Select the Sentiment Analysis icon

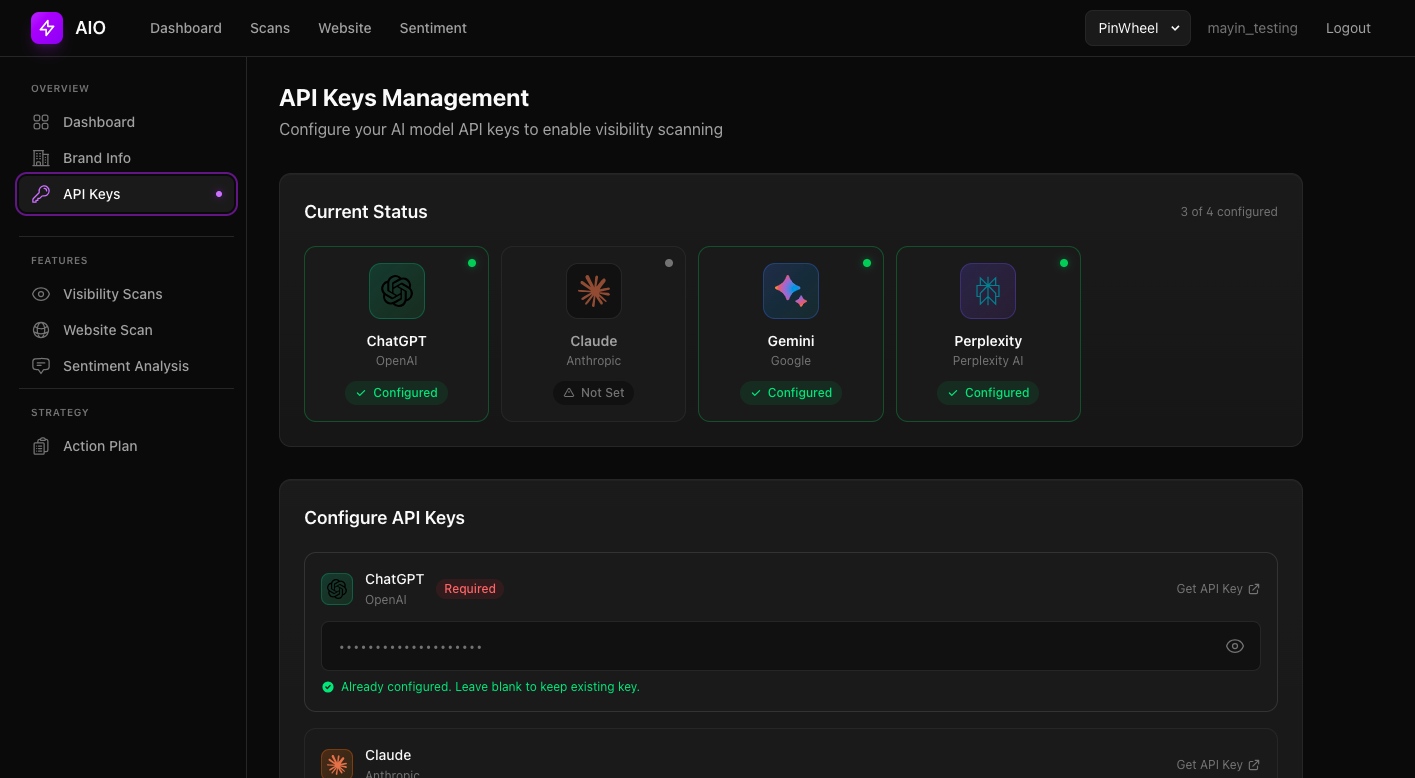click(40, 365)
